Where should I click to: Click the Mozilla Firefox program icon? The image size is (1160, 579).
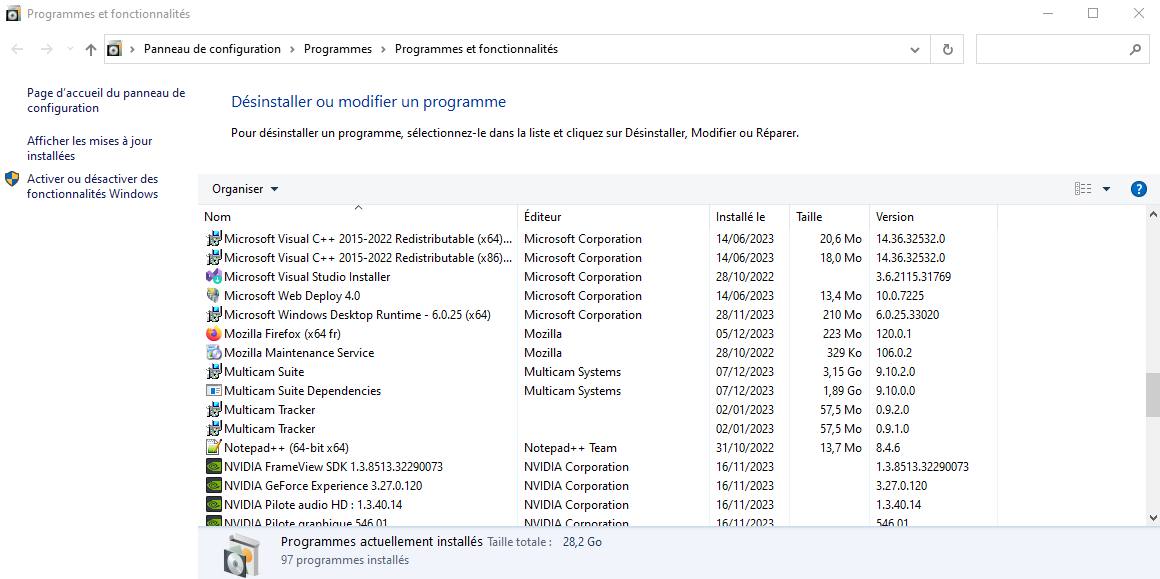[x=213, y=333]
